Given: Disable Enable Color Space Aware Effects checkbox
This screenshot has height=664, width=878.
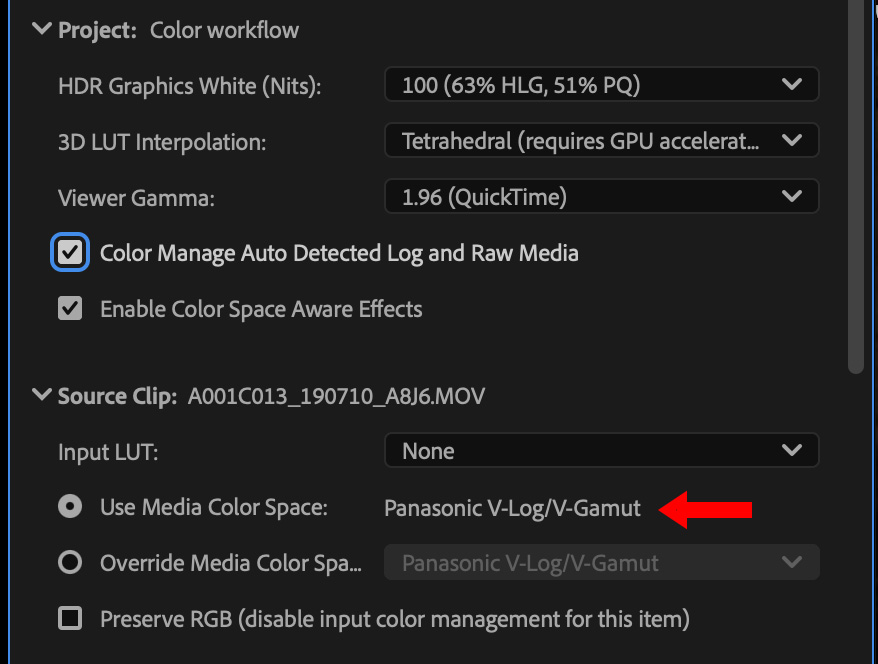Looking at the screenshot, I should 70,309.
